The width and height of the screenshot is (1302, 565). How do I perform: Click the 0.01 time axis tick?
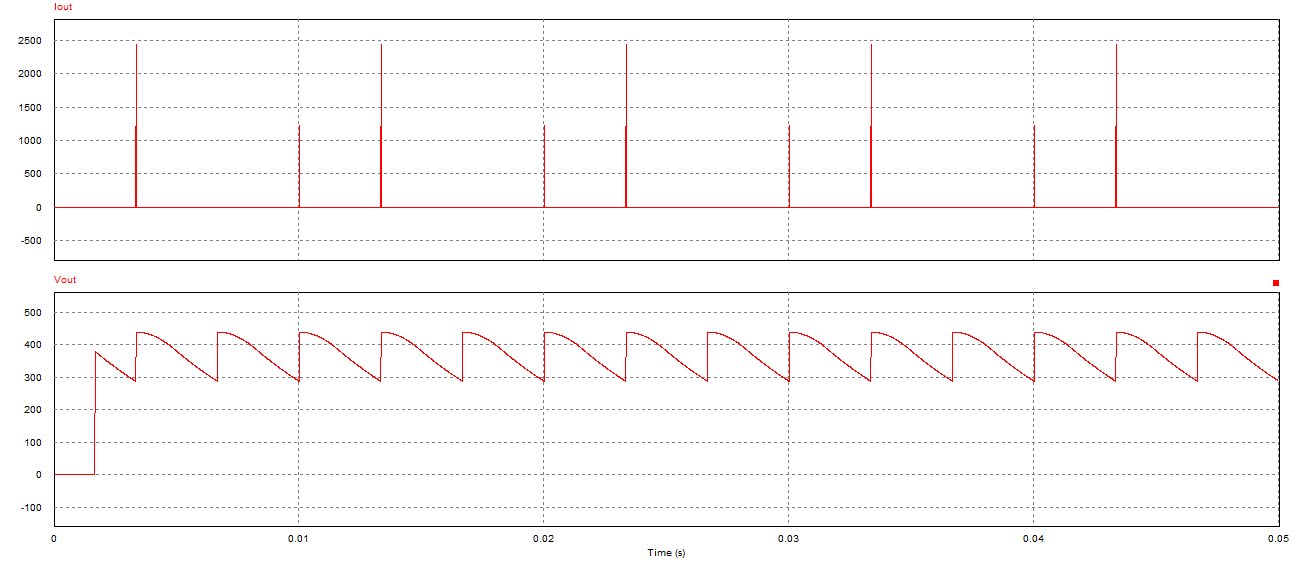pos(298,539)
